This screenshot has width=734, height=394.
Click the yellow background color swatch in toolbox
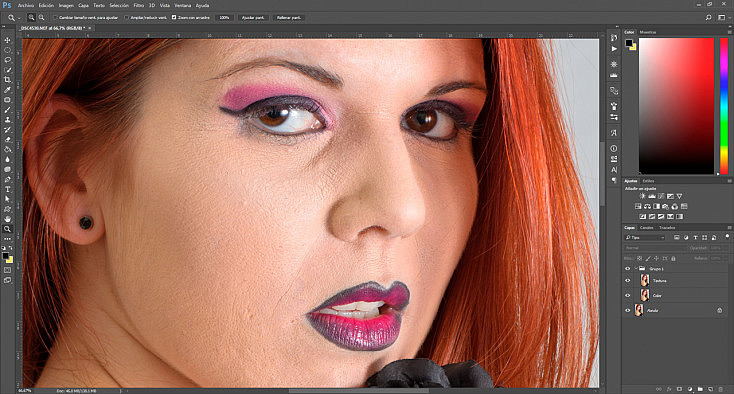10,260
